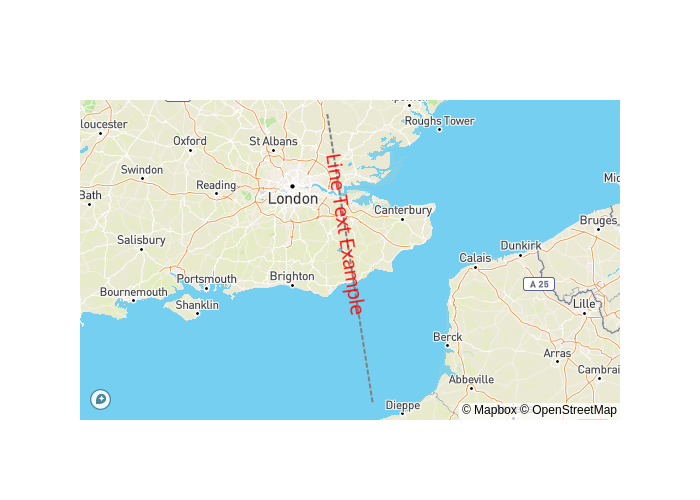This screenshot has width=700, height=500.
Task: Click the St Albans marker dot
Action: click(273, 150)
